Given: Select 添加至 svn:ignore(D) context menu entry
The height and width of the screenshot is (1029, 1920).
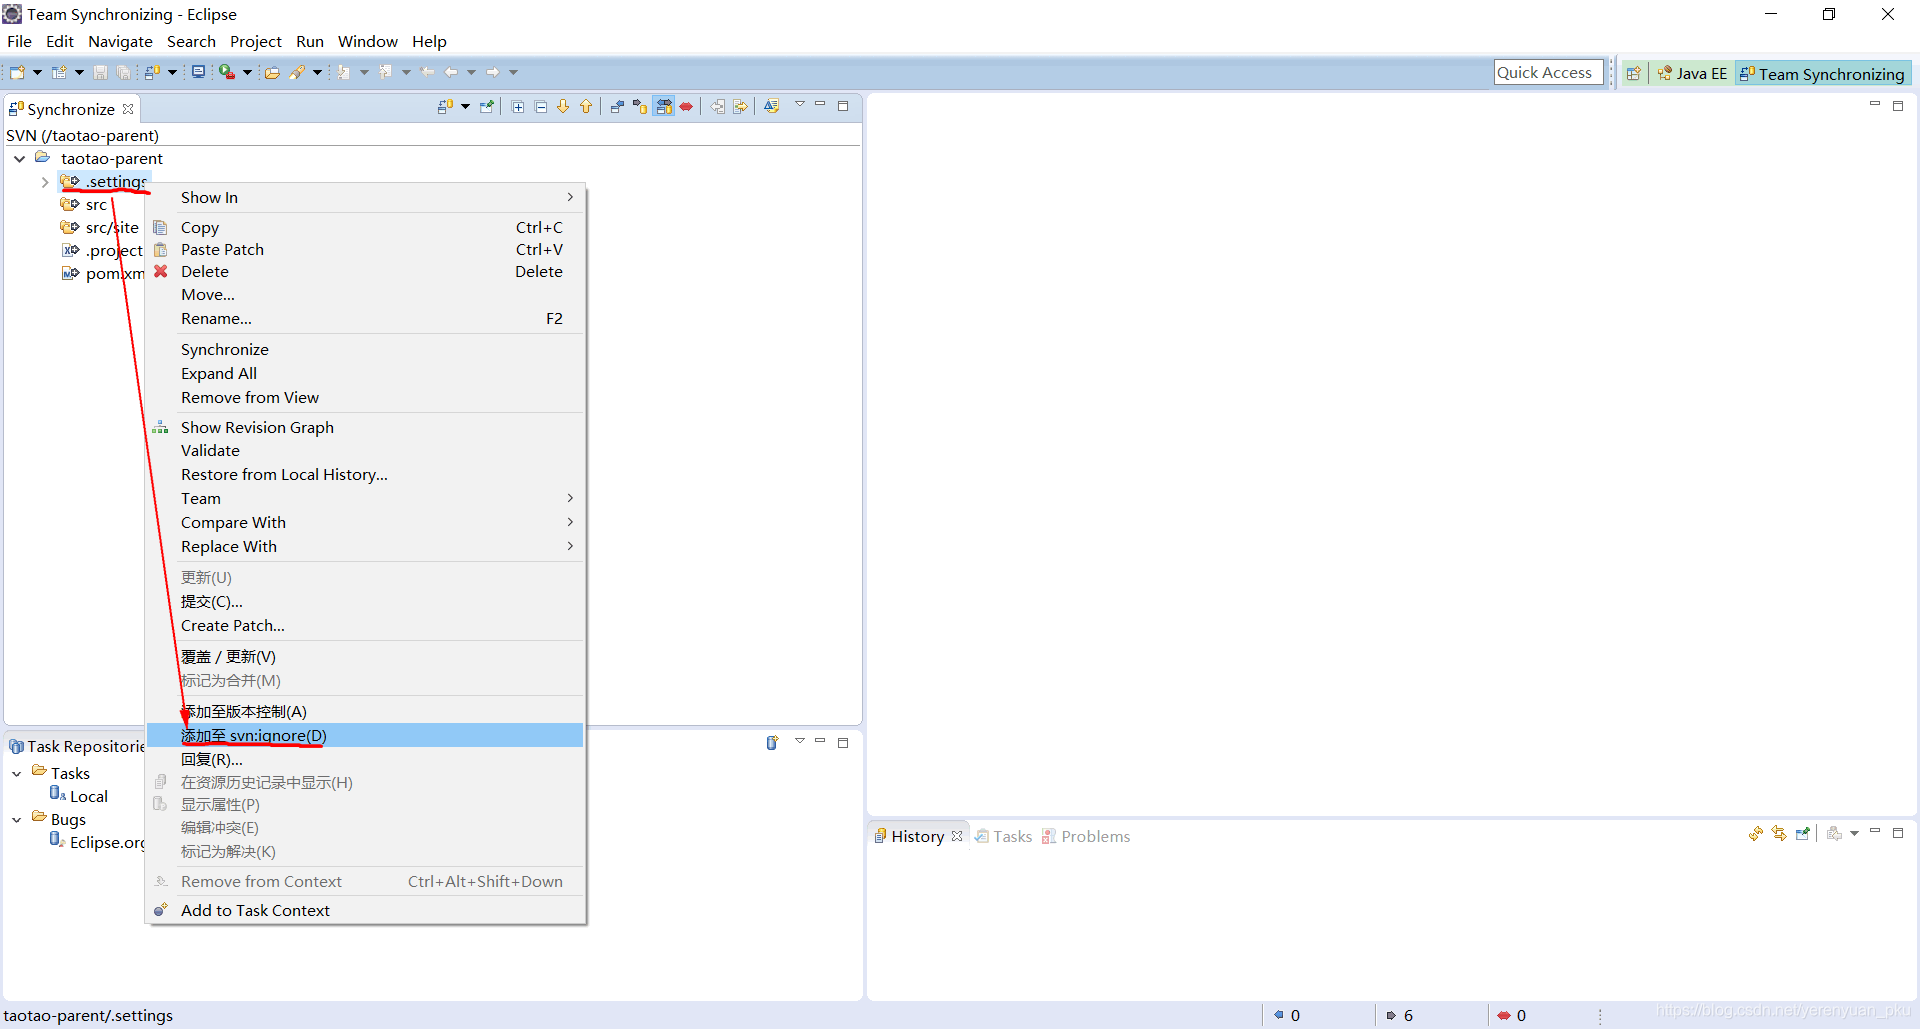Looking at the screenshot, I should point(365,735).
